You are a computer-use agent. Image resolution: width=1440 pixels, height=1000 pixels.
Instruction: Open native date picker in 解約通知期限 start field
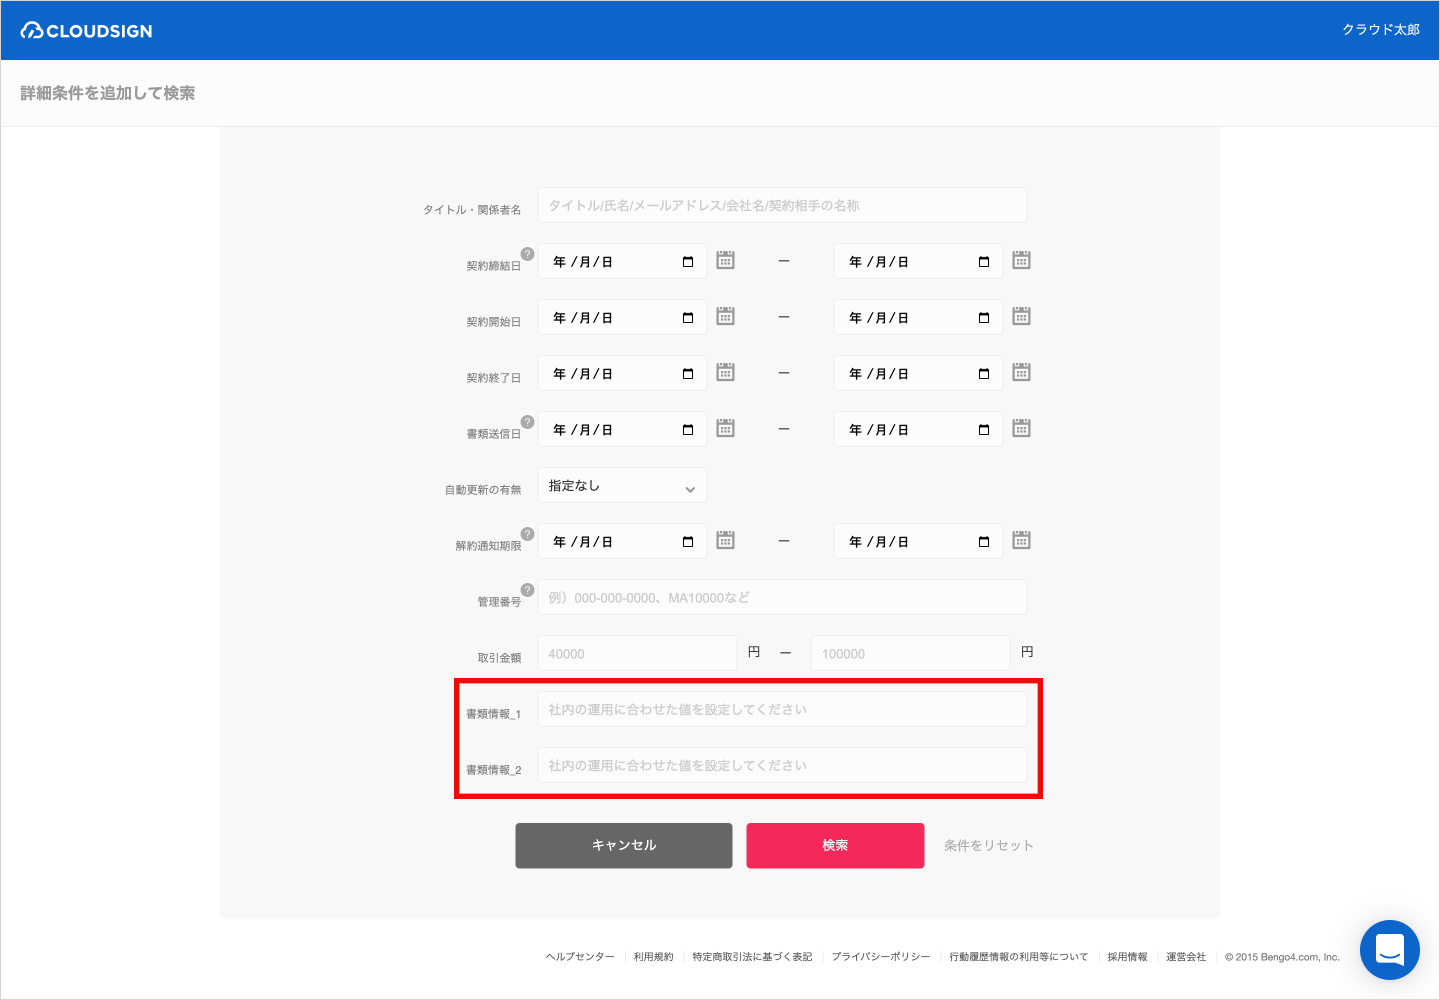coord(688,542)
